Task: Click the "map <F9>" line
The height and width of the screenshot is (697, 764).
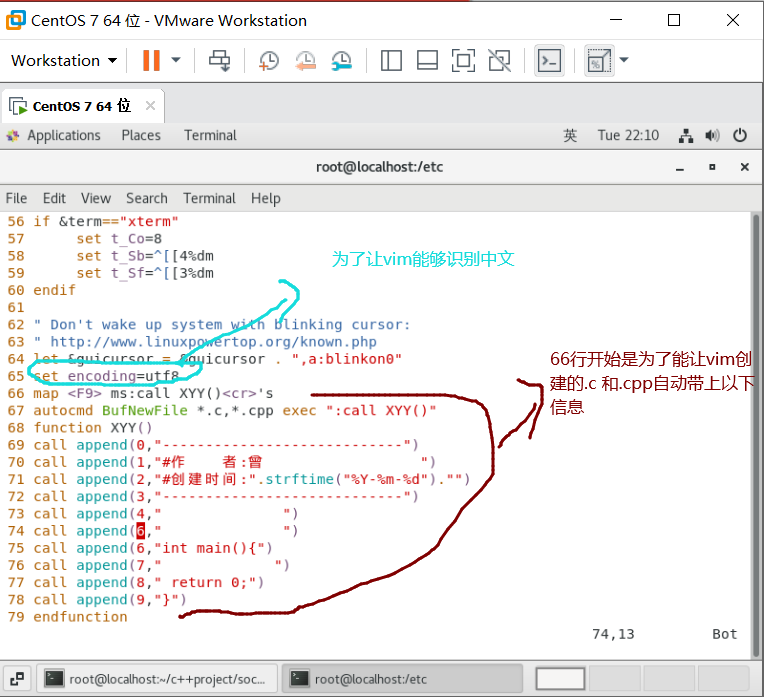Action: tap(153, 394)
